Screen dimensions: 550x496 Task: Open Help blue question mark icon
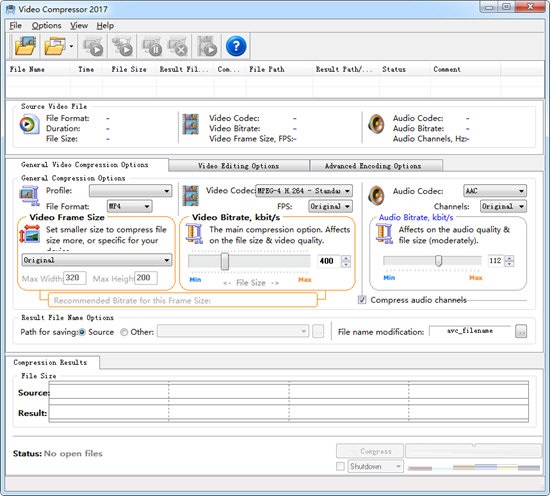click(236, 46)
